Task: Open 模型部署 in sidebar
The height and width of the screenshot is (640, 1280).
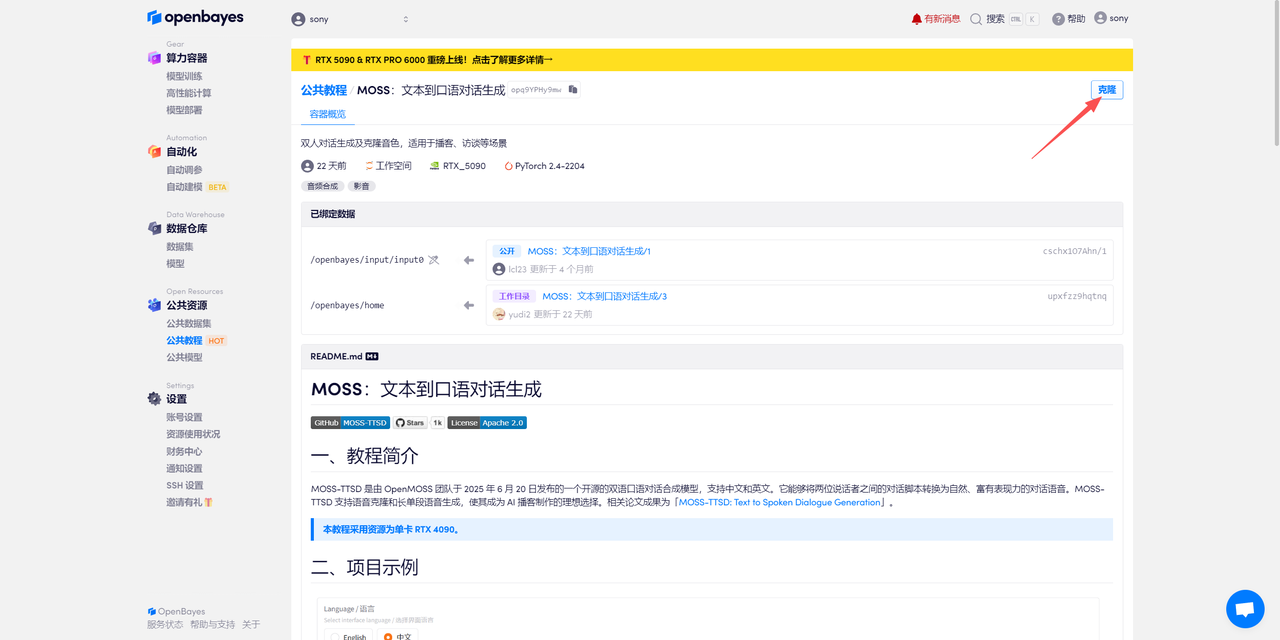Action: click(x=184, y=110)
